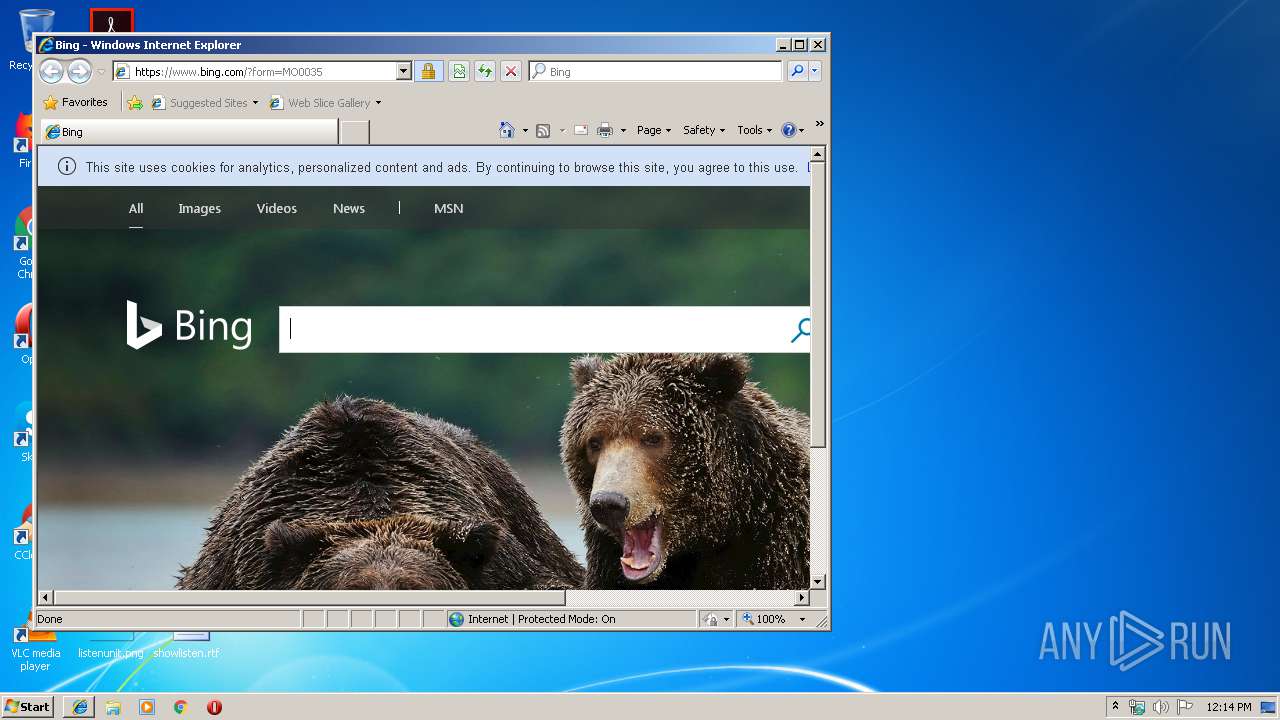Image resolution: width=1280 pixels, height=720 pixels.
Task: Click the RSS feeds icon
Action: 543,130
